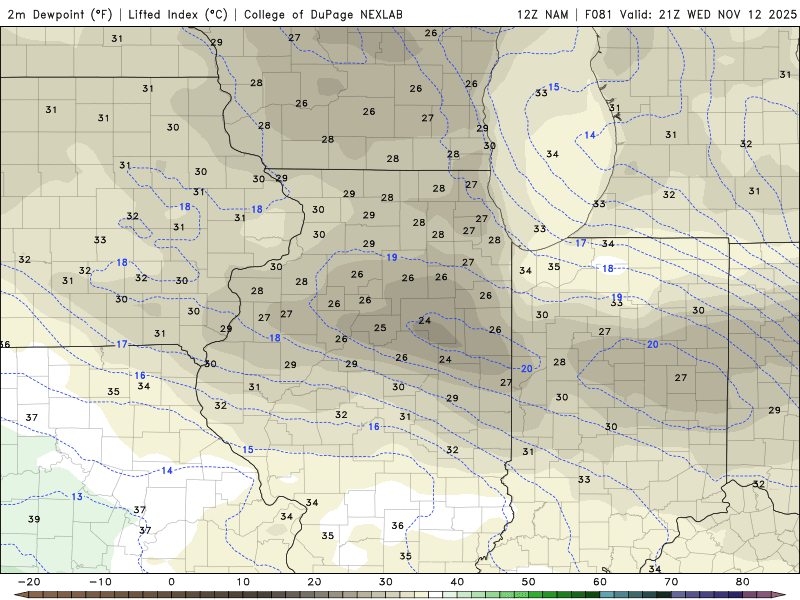Select the "10" label on the color scale
The height and width of the screenshot is (600, 800).
point(243,582)
